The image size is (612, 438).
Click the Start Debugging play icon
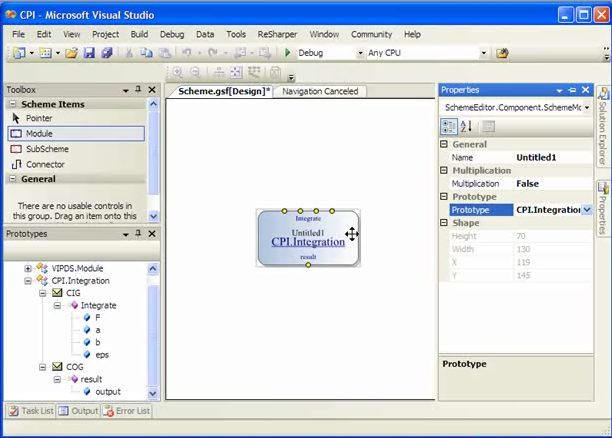pyautogui.click(x=288, y=53)
